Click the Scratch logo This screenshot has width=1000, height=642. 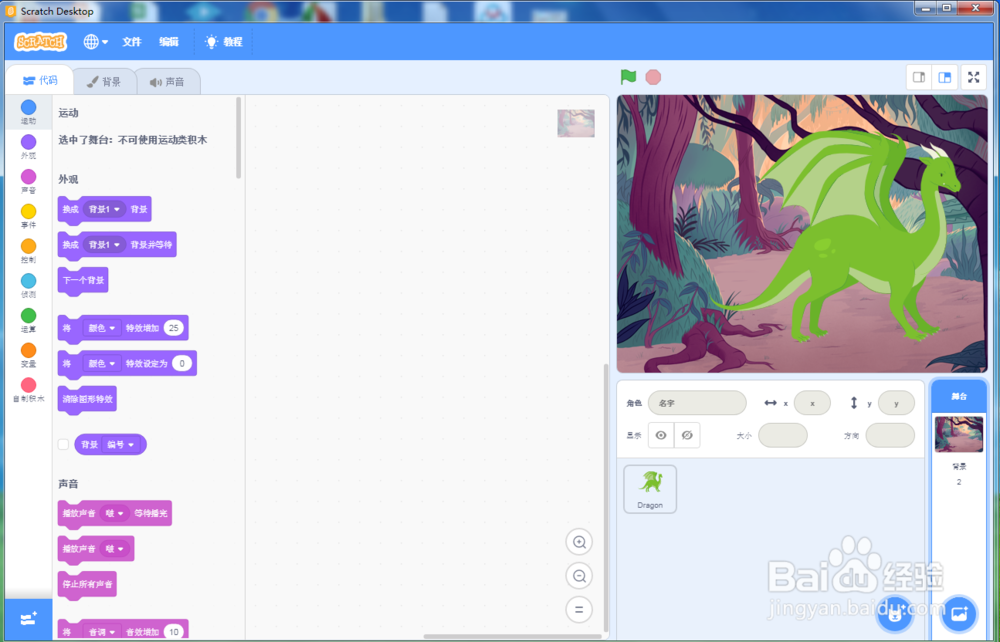tap(40, 42)
